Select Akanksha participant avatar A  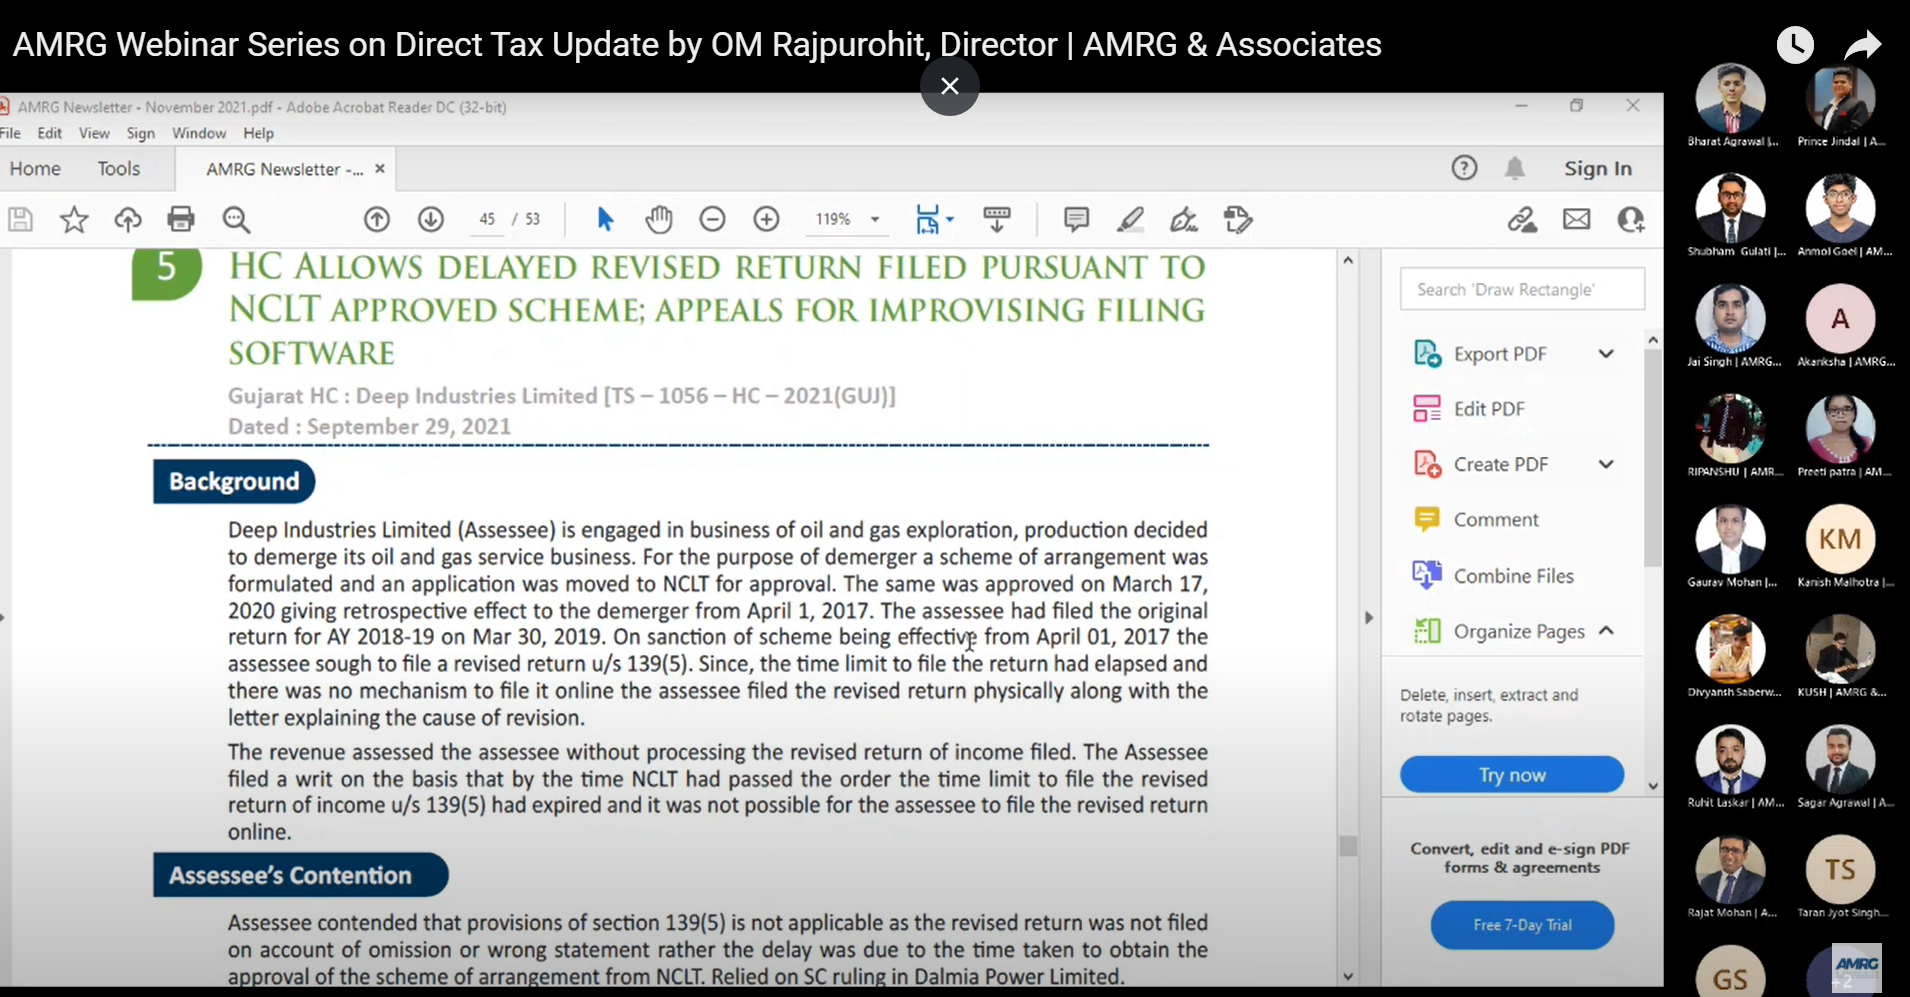point(1840,319)
